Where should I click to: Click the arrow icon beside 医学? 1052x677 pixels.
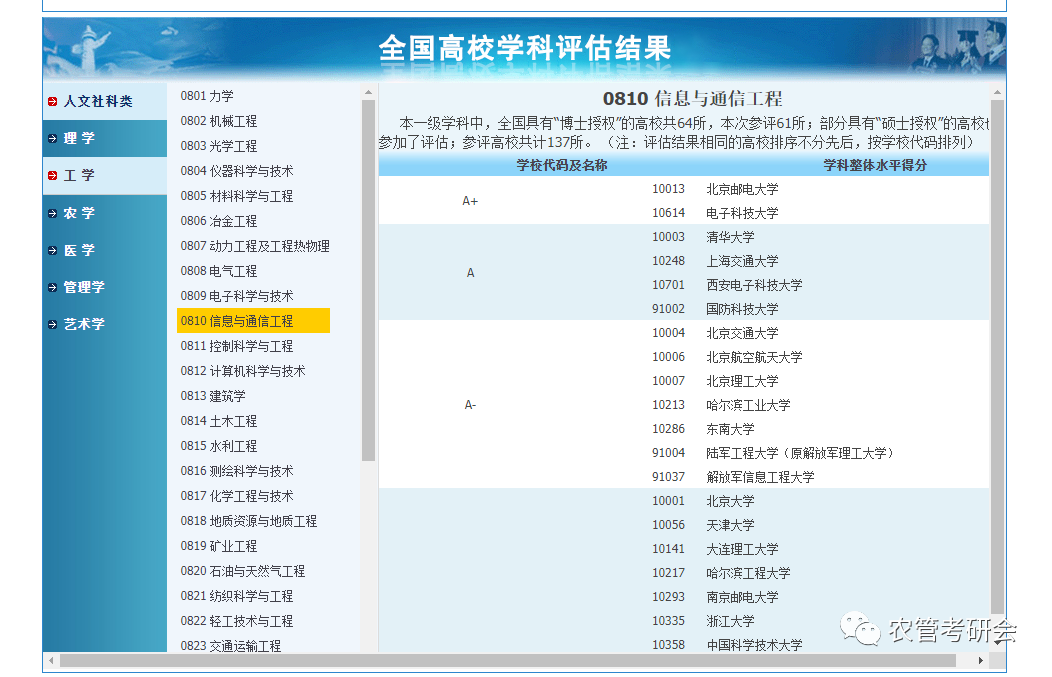52,250
